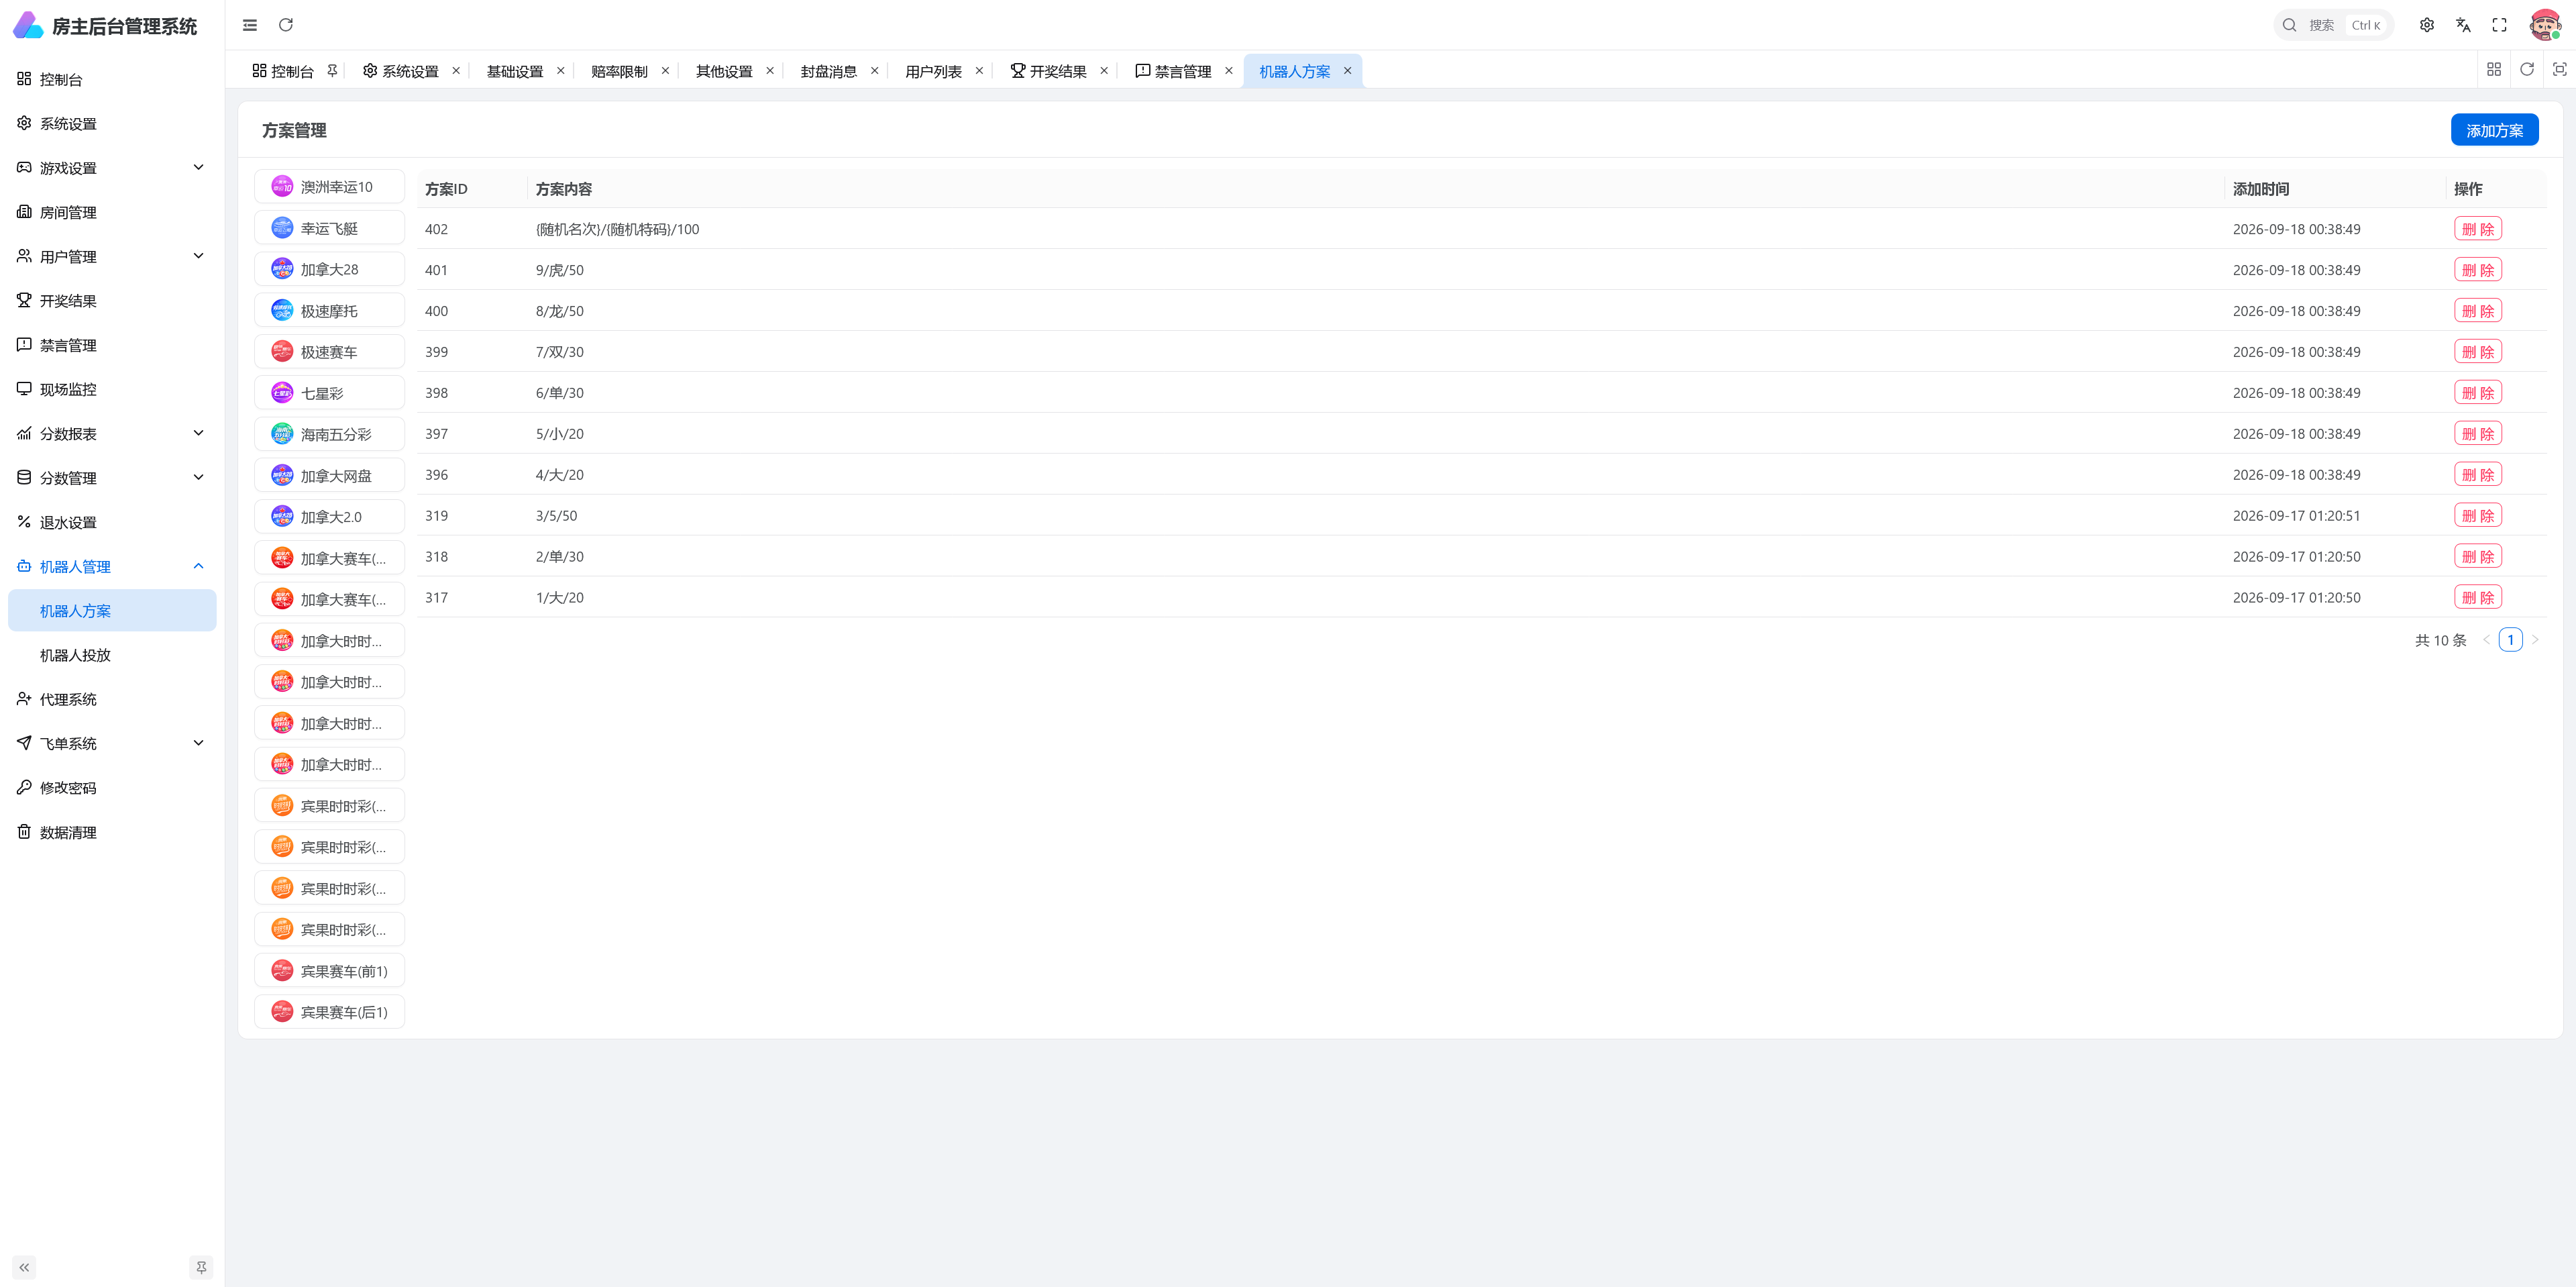Delete plan 319 with 删除 button
Screen dimensions: 2576x1287
pos(2478,516)
